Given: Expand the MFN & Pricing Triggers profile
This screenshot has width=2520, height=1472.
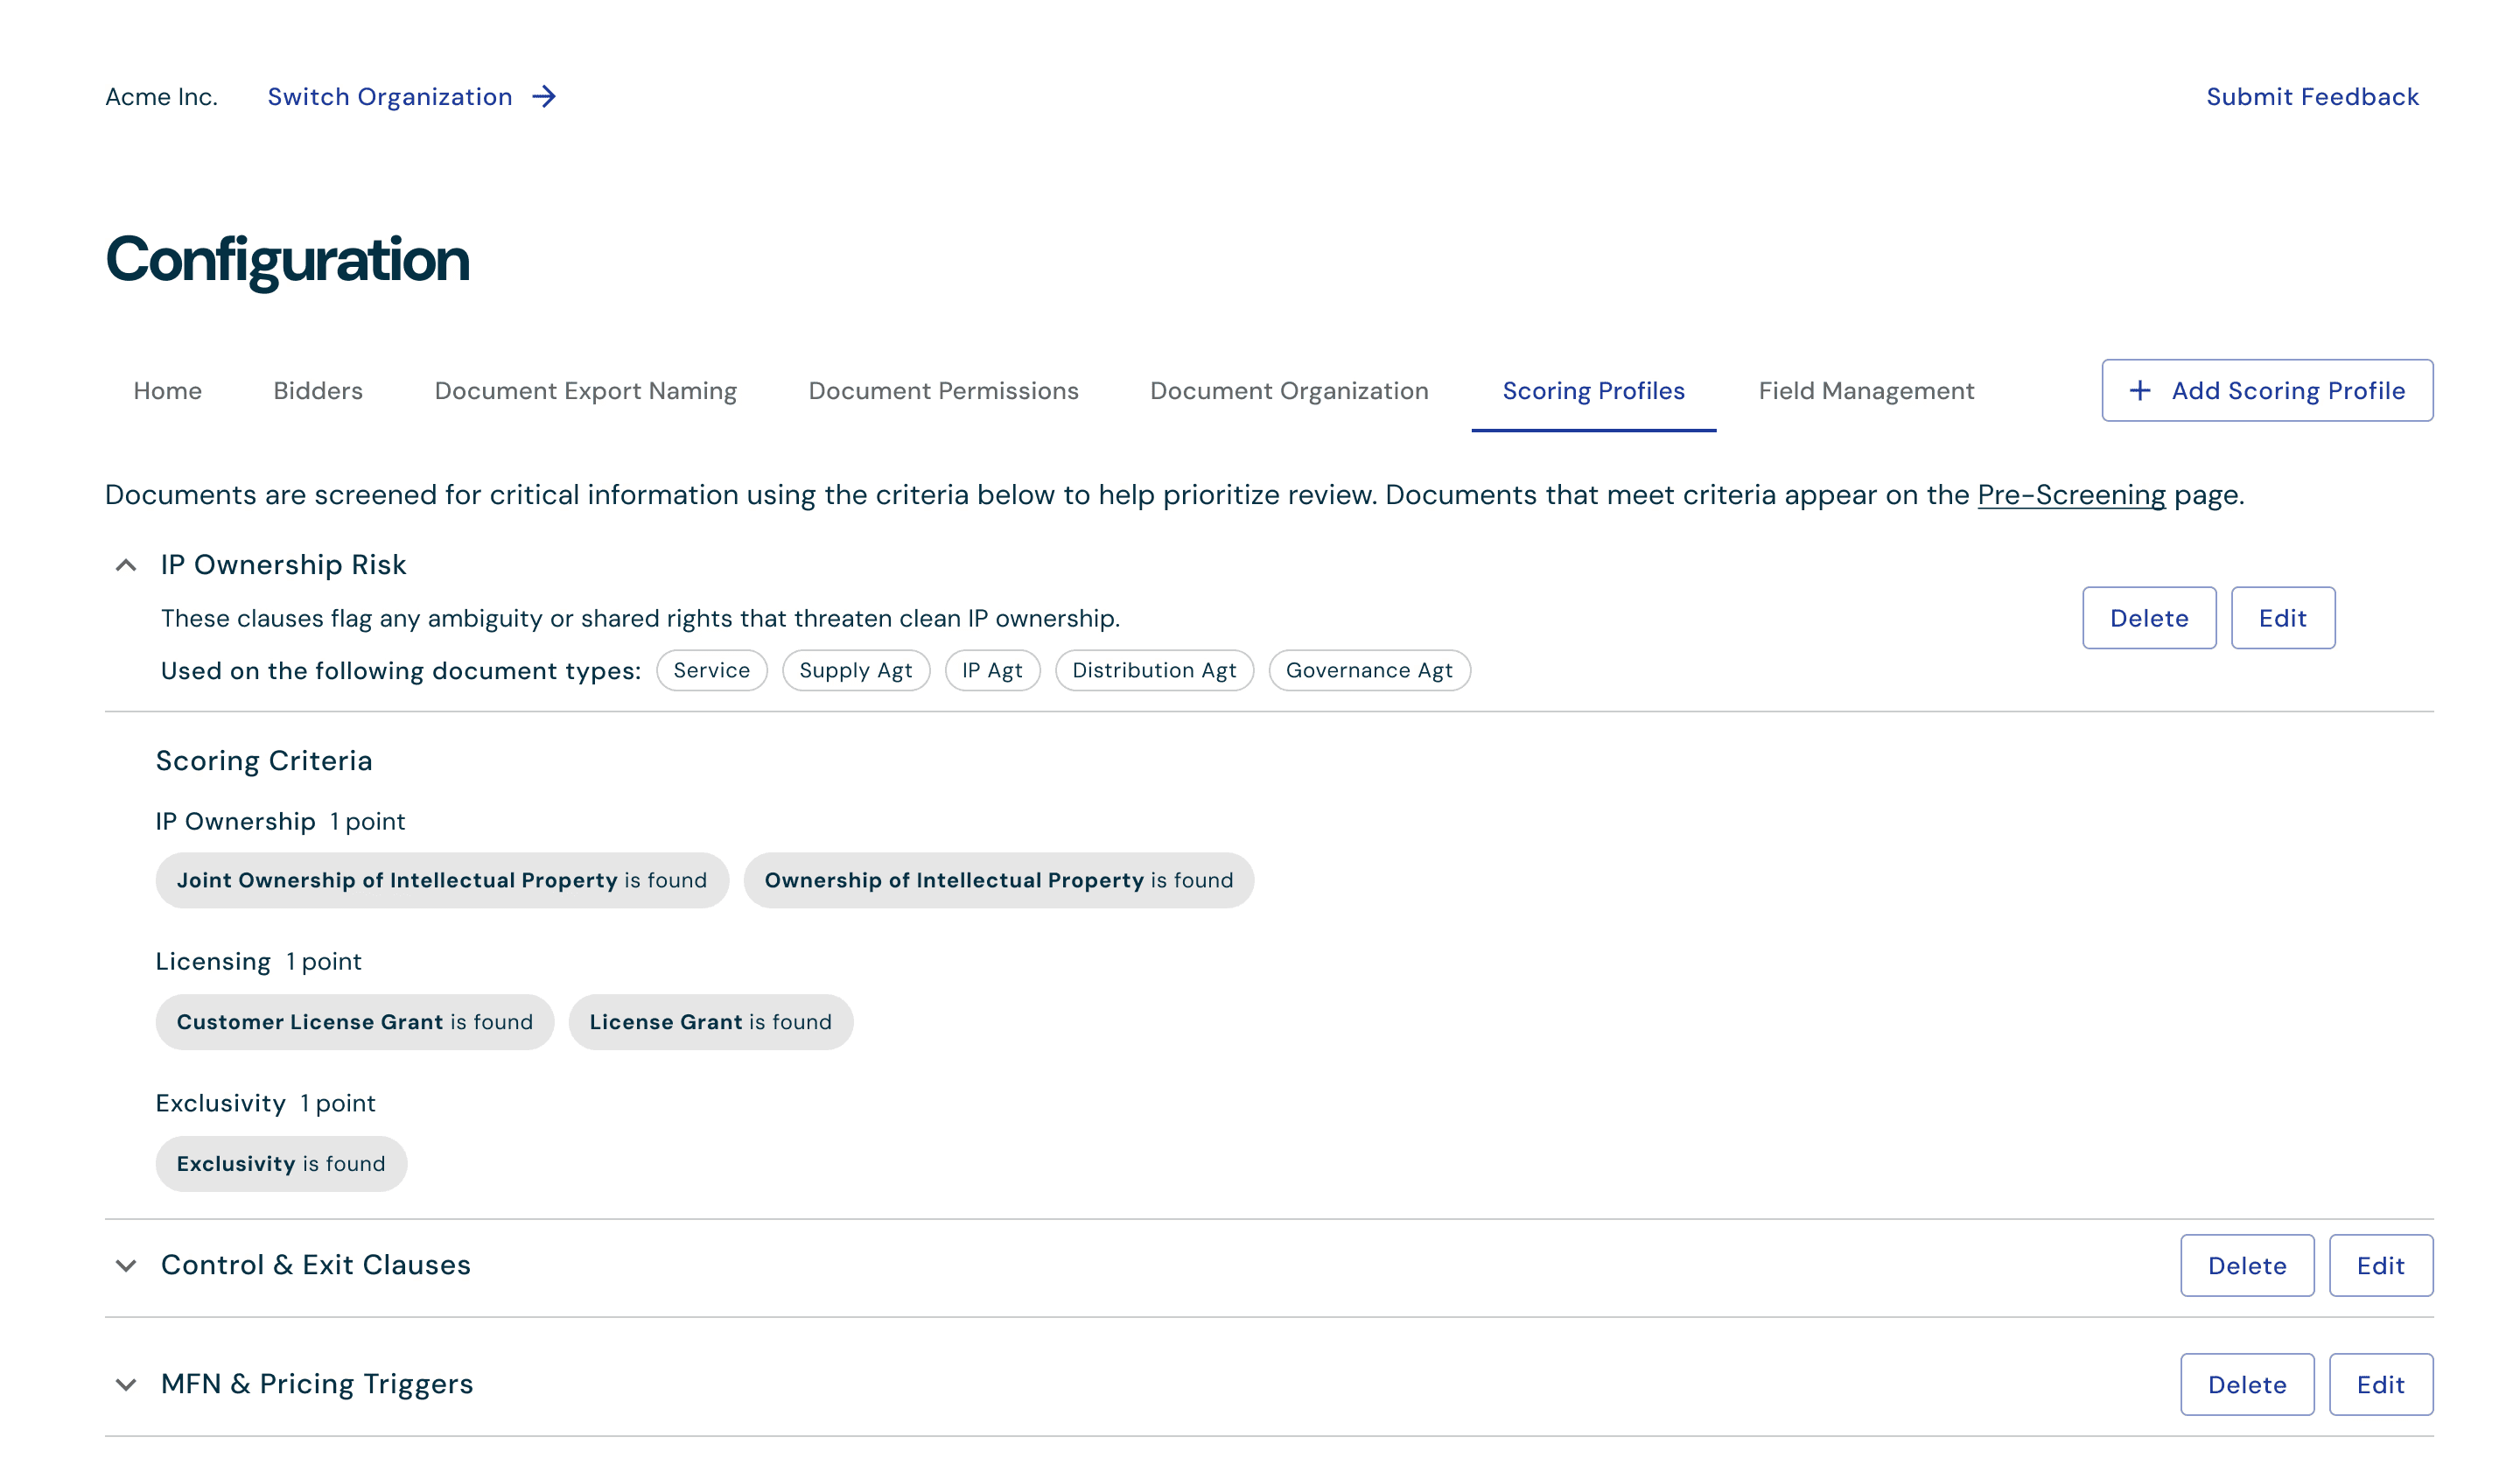Looking at the screenshot, I should 126,1385.
